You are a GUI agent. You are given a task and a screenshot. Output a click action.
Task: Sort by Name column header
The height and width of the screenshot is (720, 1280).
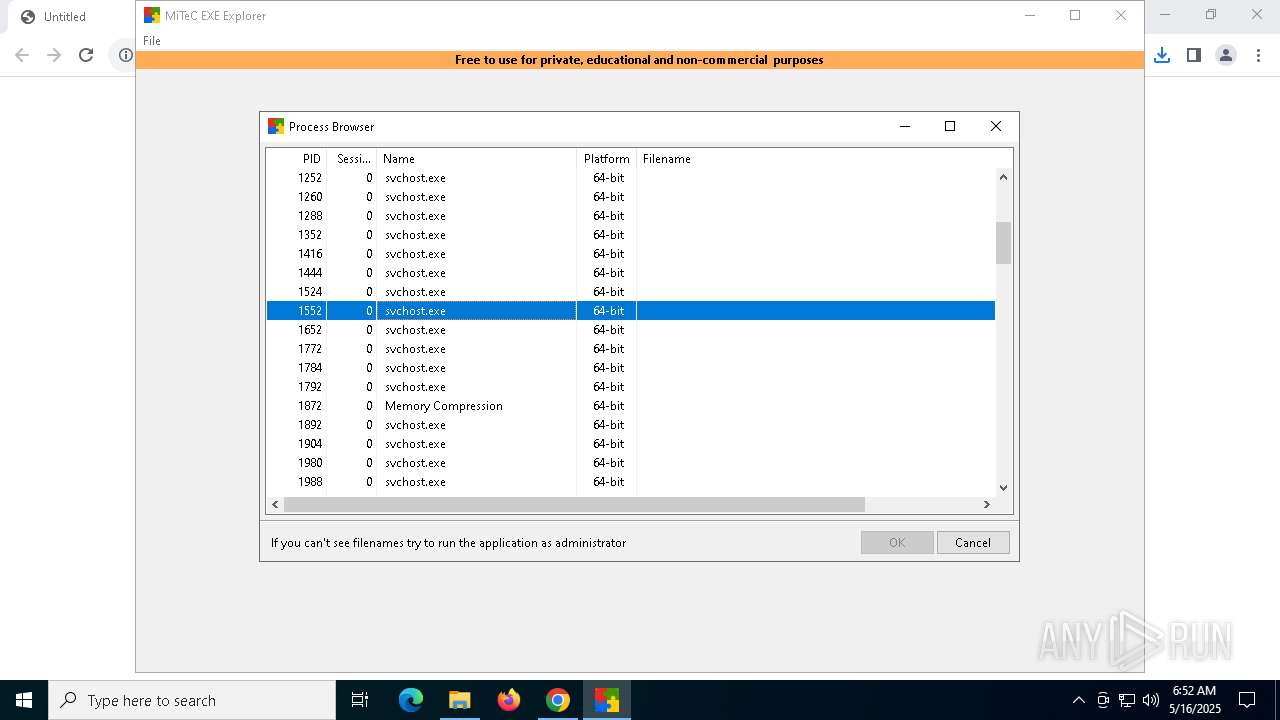pos(477,158)
